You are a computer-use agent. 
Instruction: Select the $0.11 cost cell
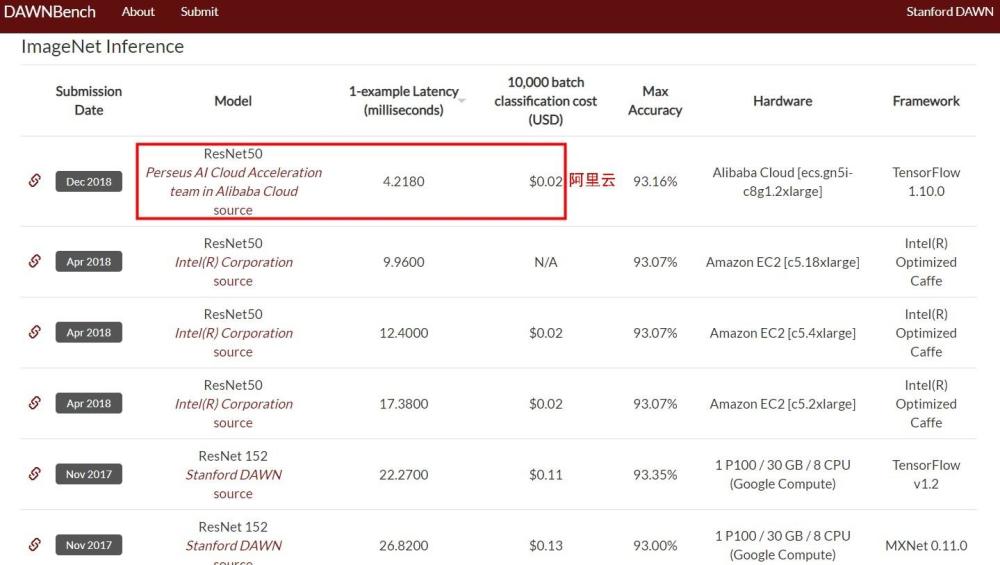pyautogui.click(x=545, y=474)
